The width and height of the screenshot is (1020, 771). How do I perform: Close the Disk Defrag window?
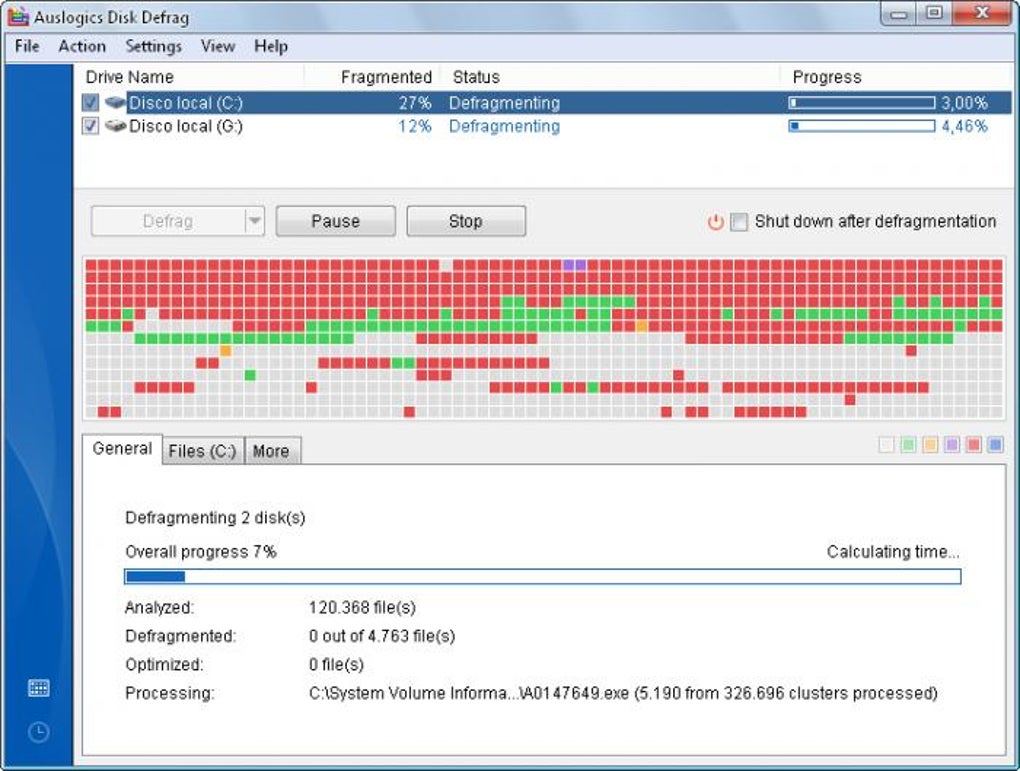982,14
